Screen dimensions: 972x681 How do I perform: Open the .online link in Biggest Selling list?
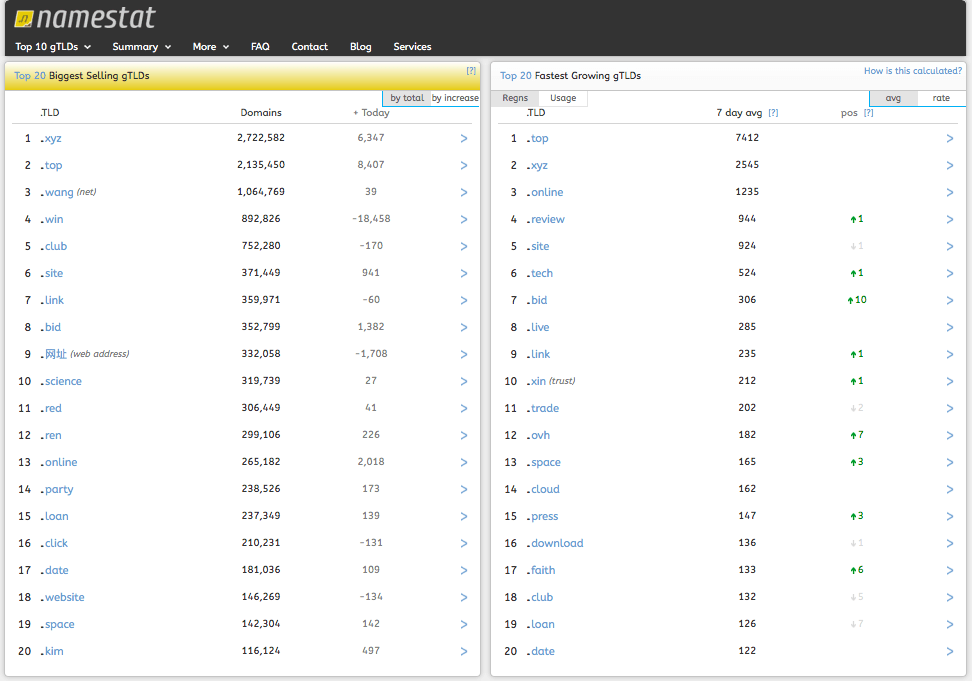click(x=59, y=462)
